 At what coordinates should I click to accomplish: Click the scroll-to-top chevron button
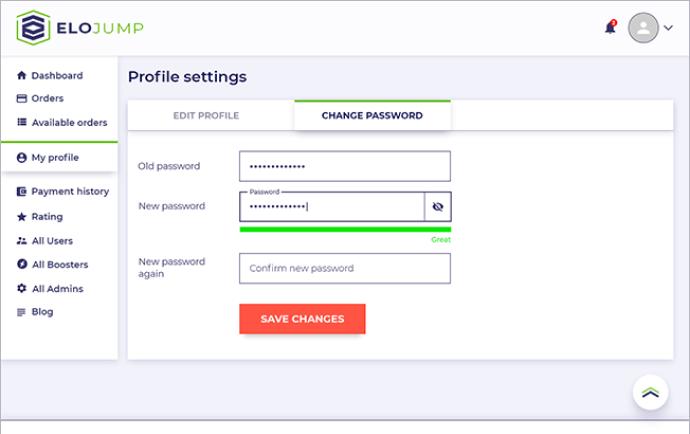650,393
